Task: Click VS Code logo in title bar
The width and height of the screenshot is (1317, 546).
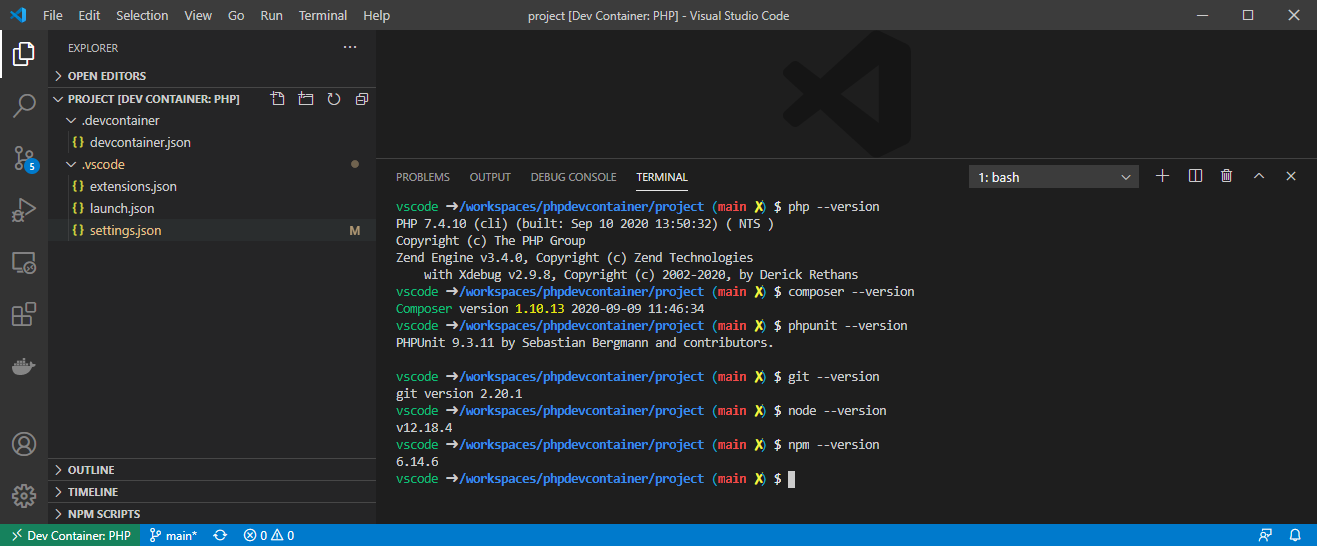Action: tap(18, 15)
